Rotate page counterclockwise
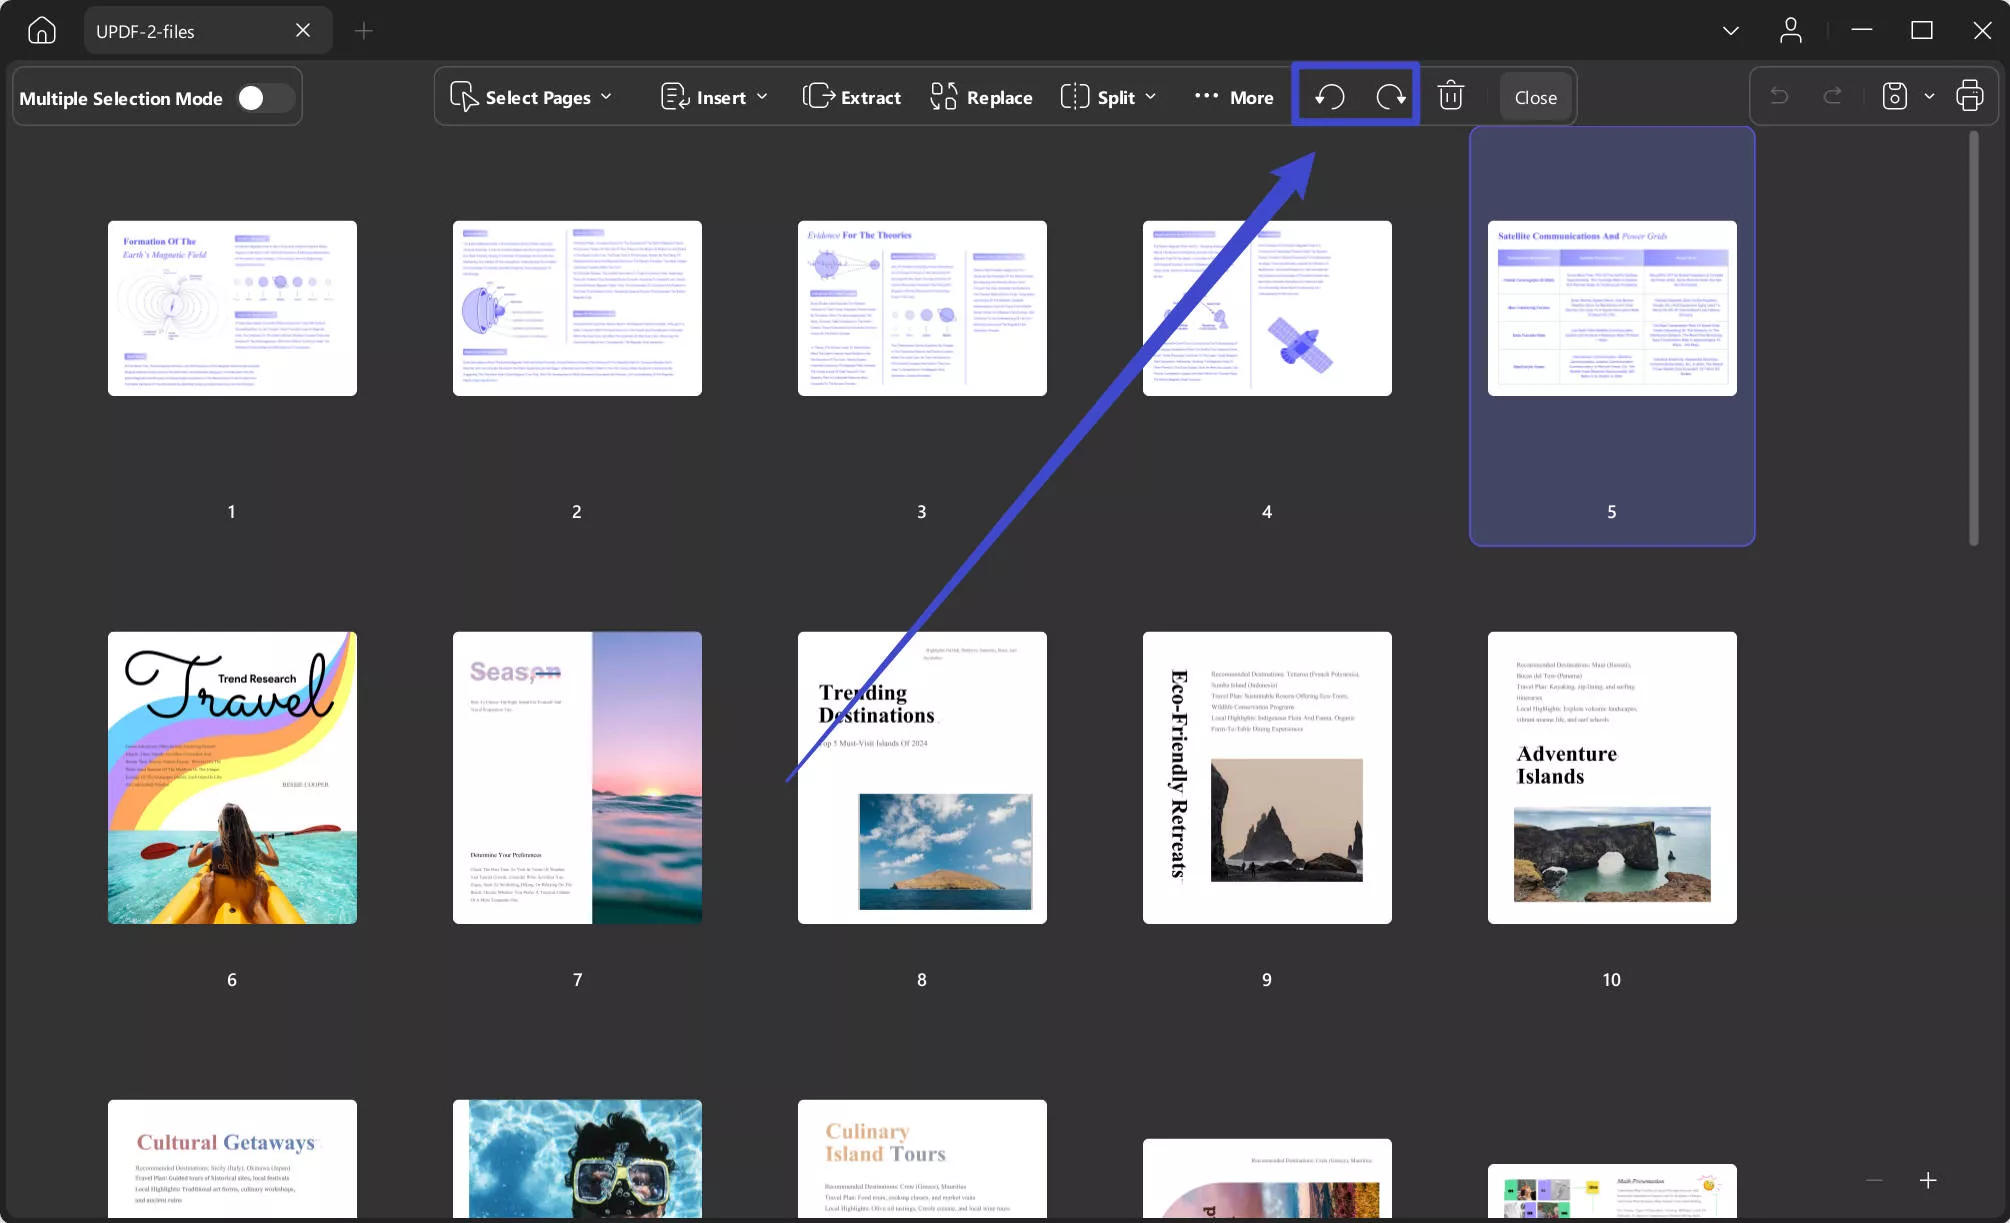Image resolution: width=2010 pixels, height=1223 pixels. pos(1329,97)
